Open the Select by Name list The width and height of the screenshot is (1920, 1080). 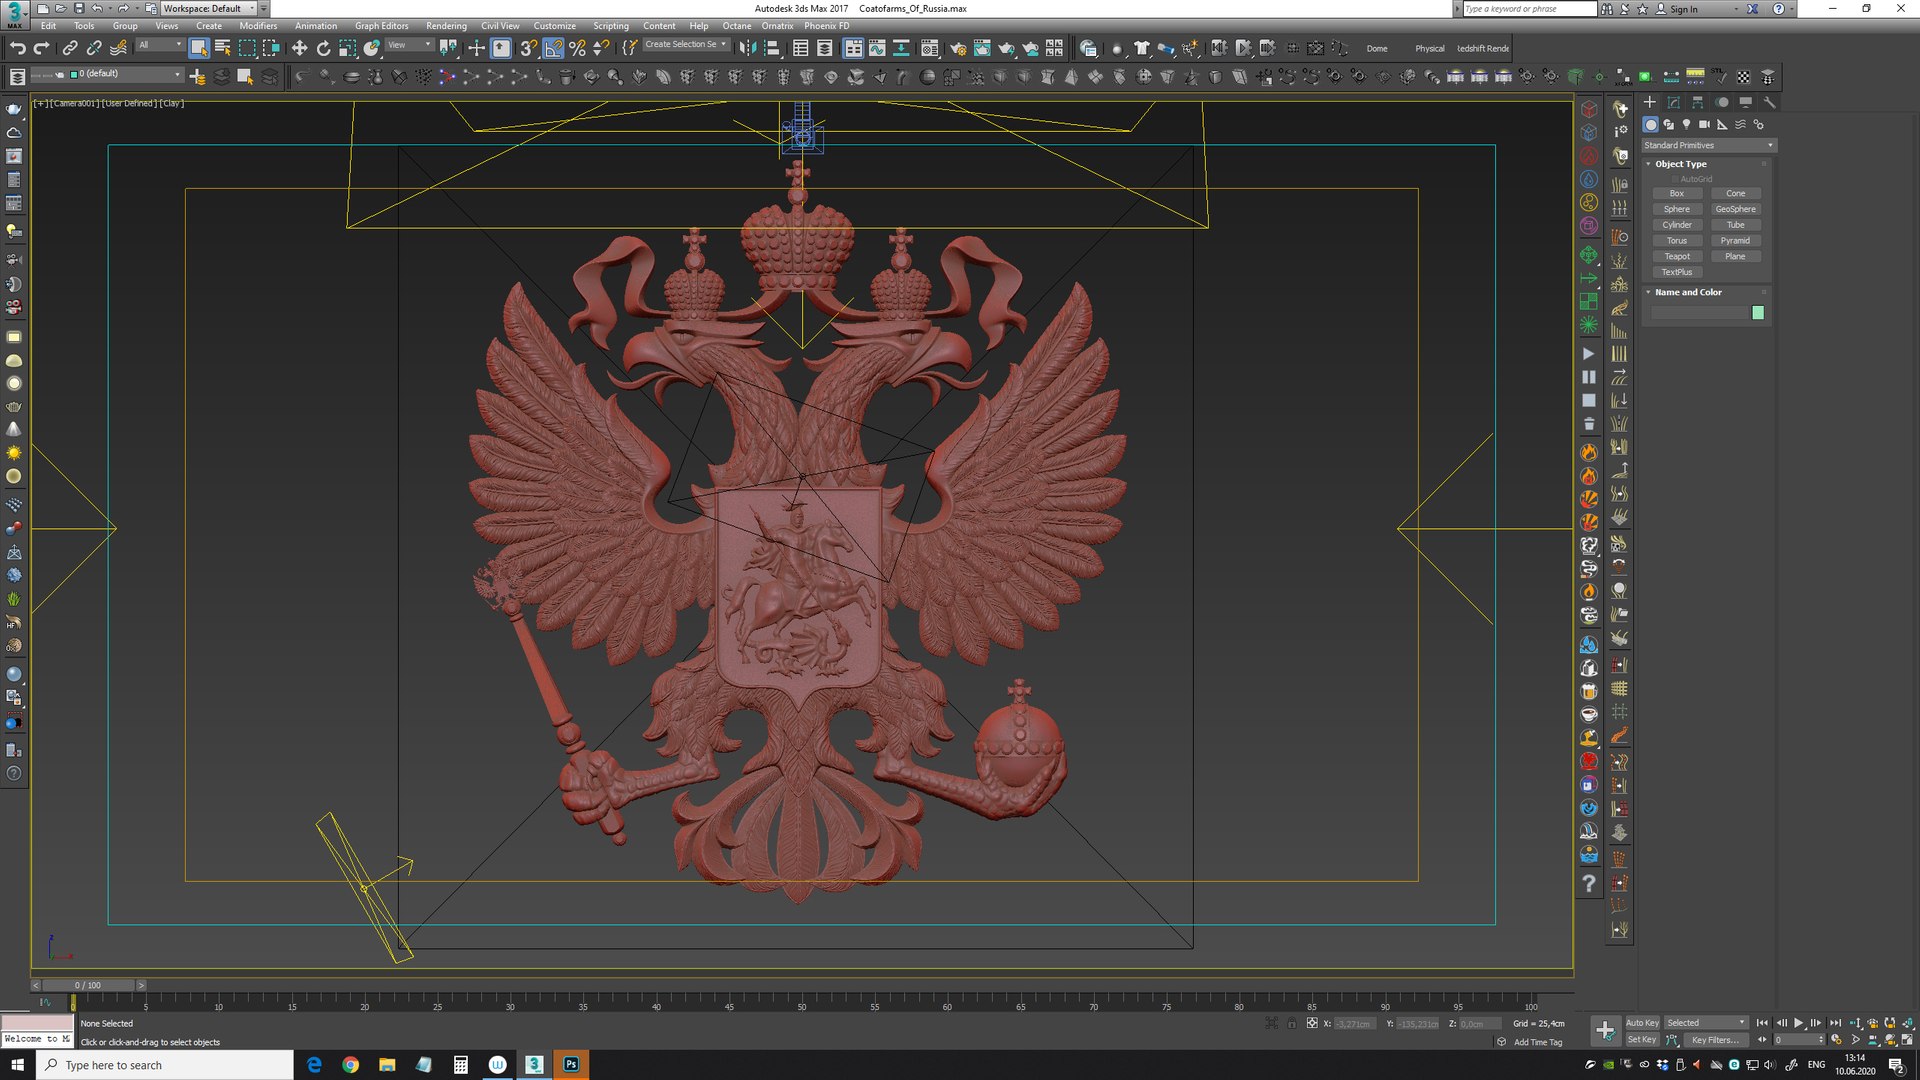[223, 48]
